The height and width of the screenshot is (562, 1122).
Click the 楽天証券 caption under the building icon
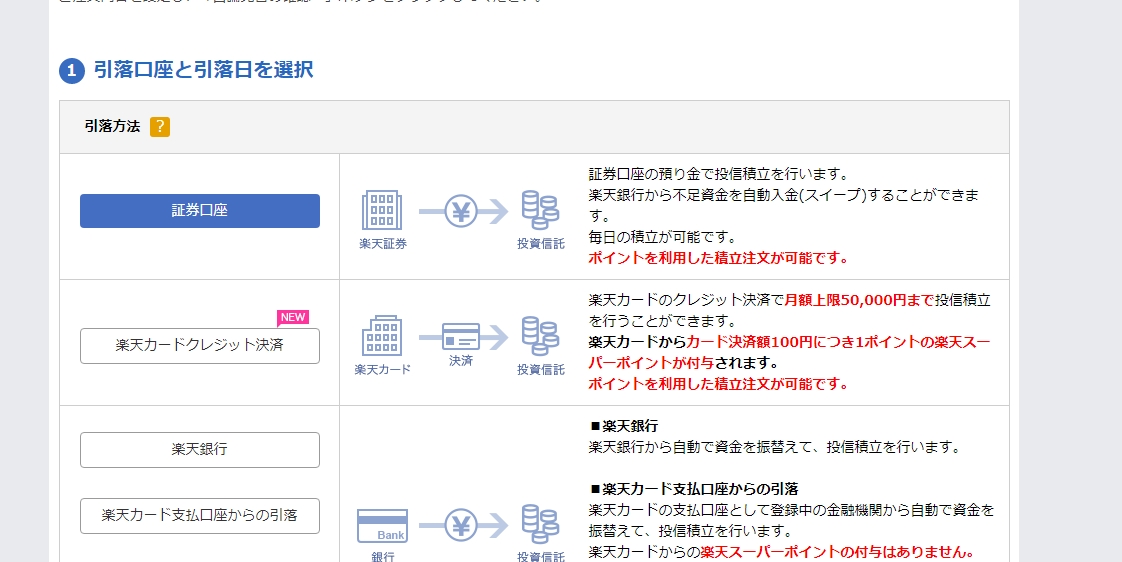383,244
